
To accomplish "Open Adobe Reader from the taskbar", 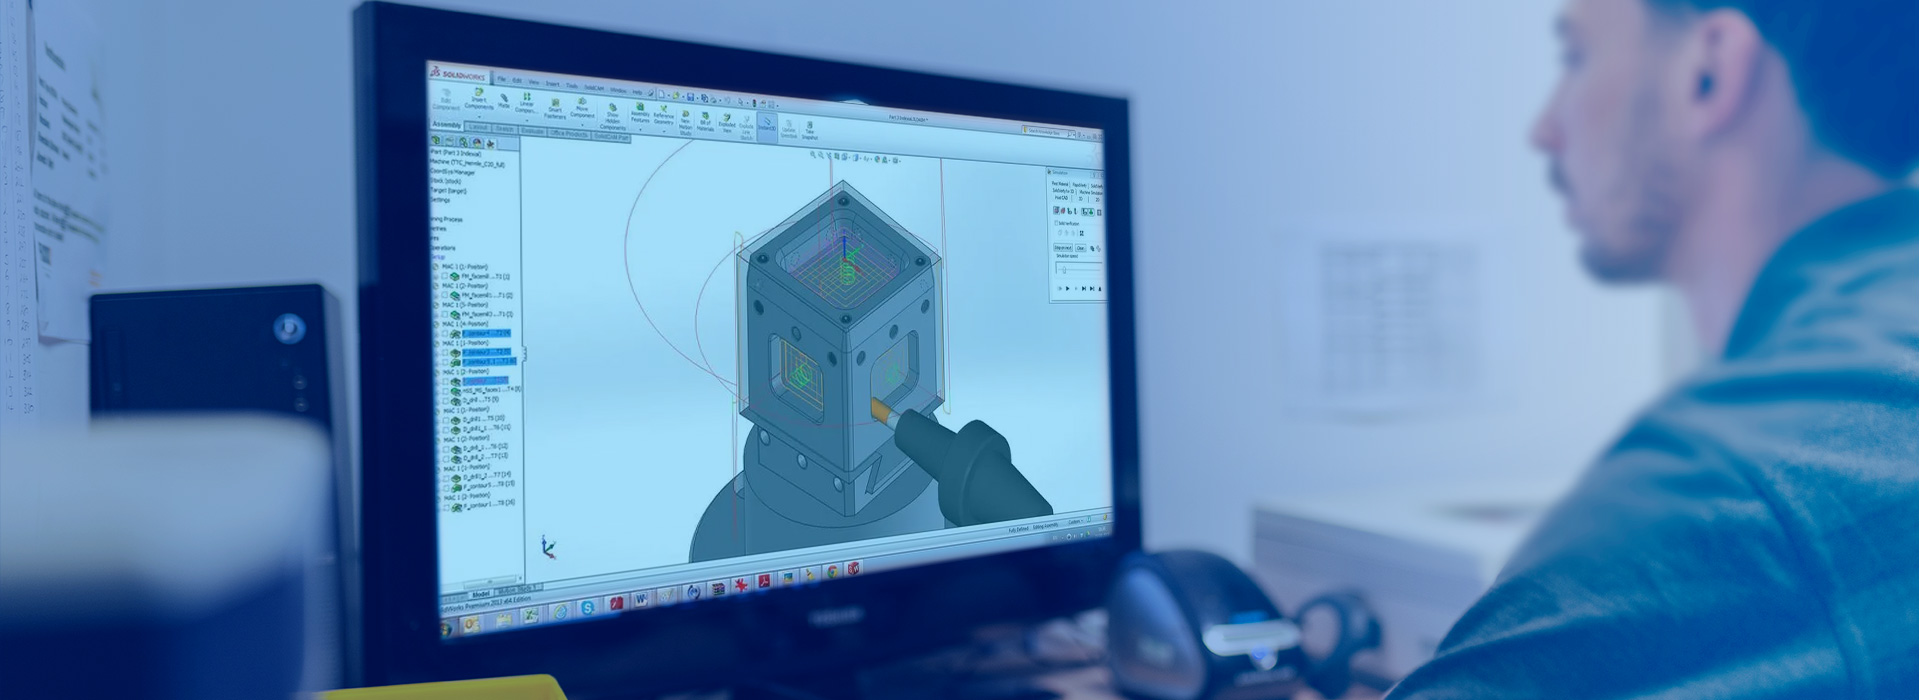I will [x=764, y=582].
